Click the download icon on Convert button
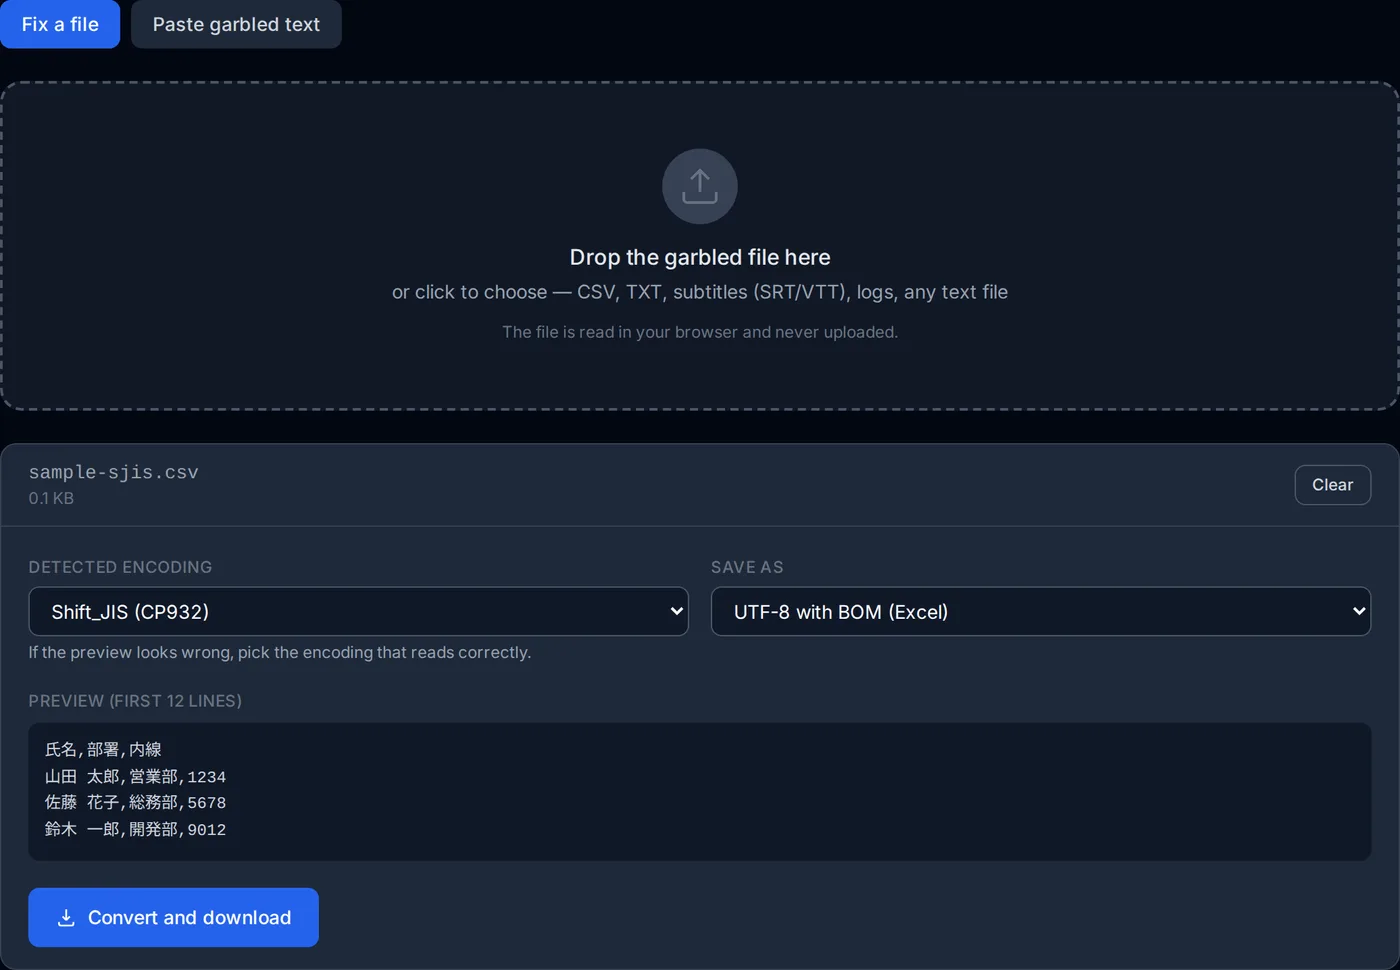This screenshot has width=1400, height=970. coord(66,918)
